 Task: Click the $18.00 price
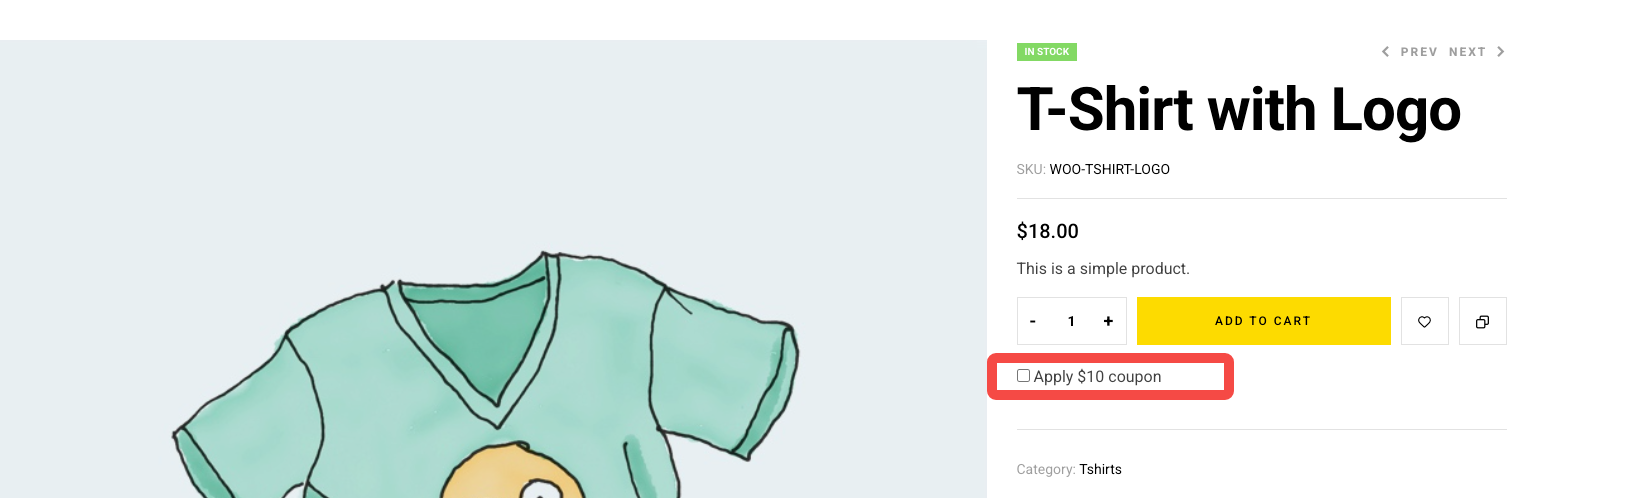(1047, 231)
